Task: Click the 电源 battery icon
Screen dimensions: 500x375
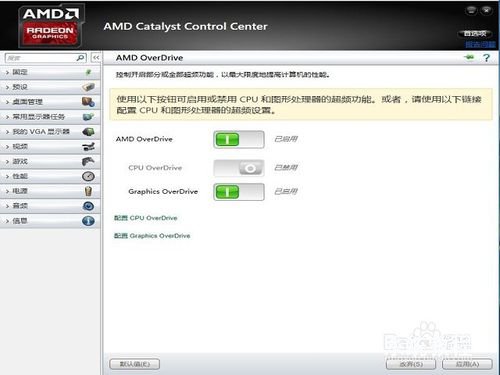Action: pos(88,191)
